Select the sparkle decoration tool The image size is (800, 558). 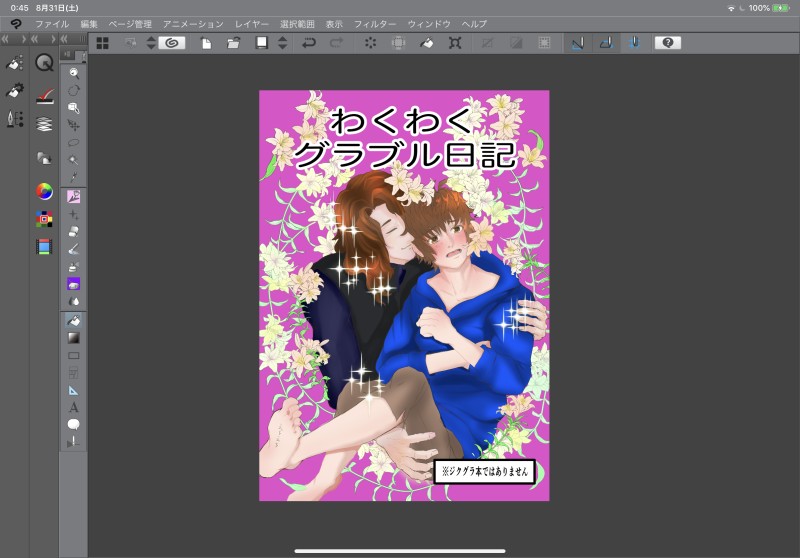point(74,214)
